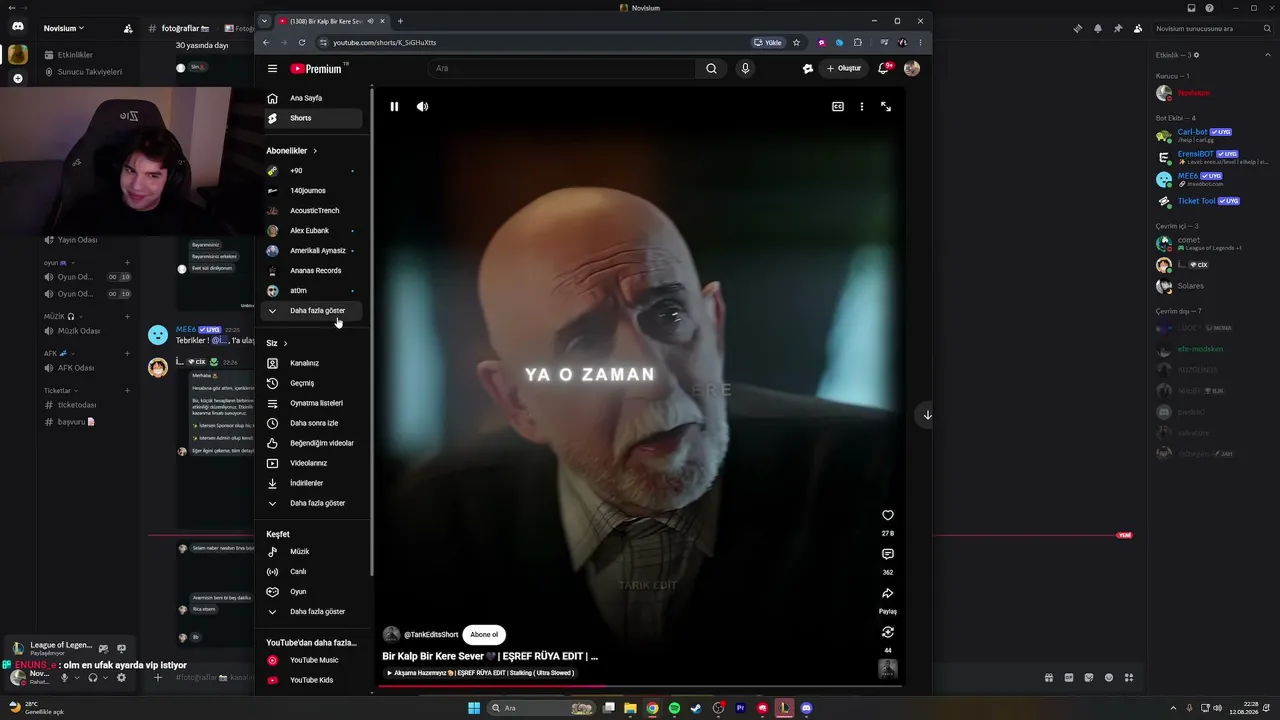This screenshot has height=720, width=1280.
Task: Open the Windows Start menu
Action: click(474, 708)
